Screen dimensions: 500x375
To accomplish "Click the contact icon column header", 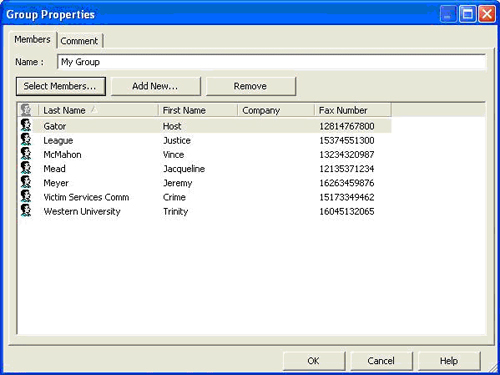I will [x=27, y=110].
